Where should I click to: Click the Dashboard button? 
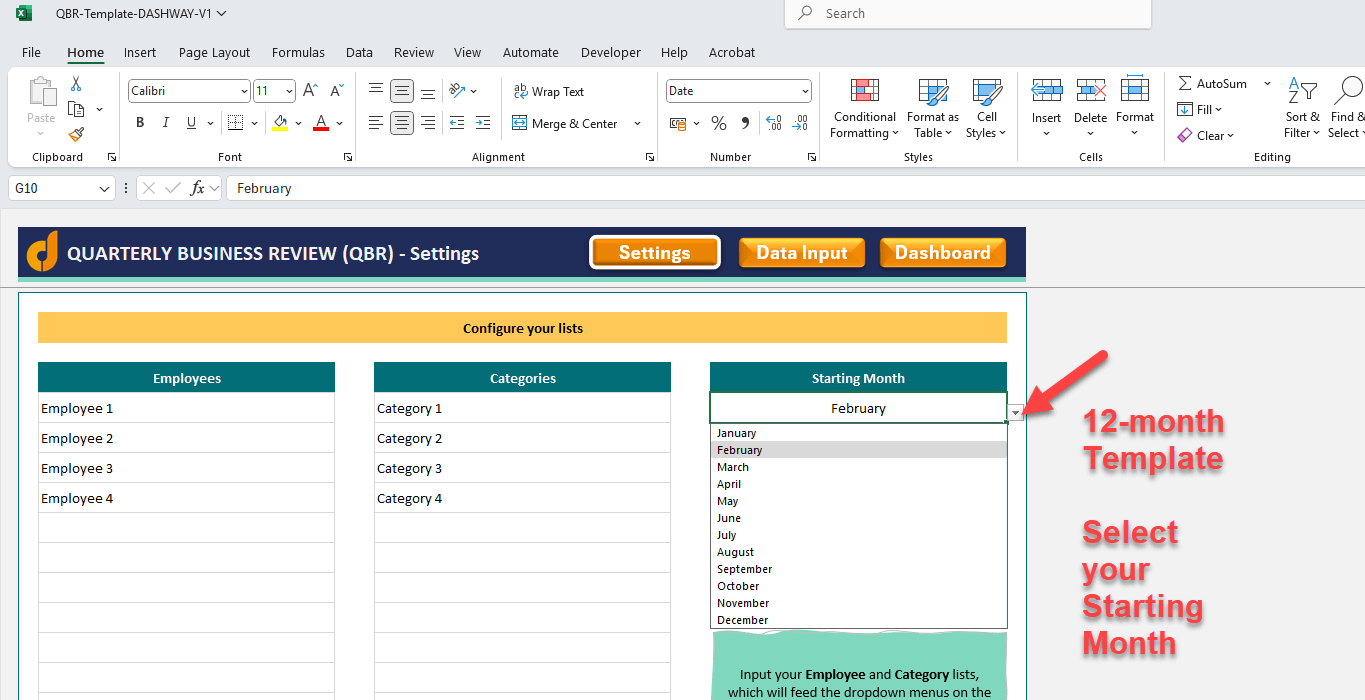[942, 252]
